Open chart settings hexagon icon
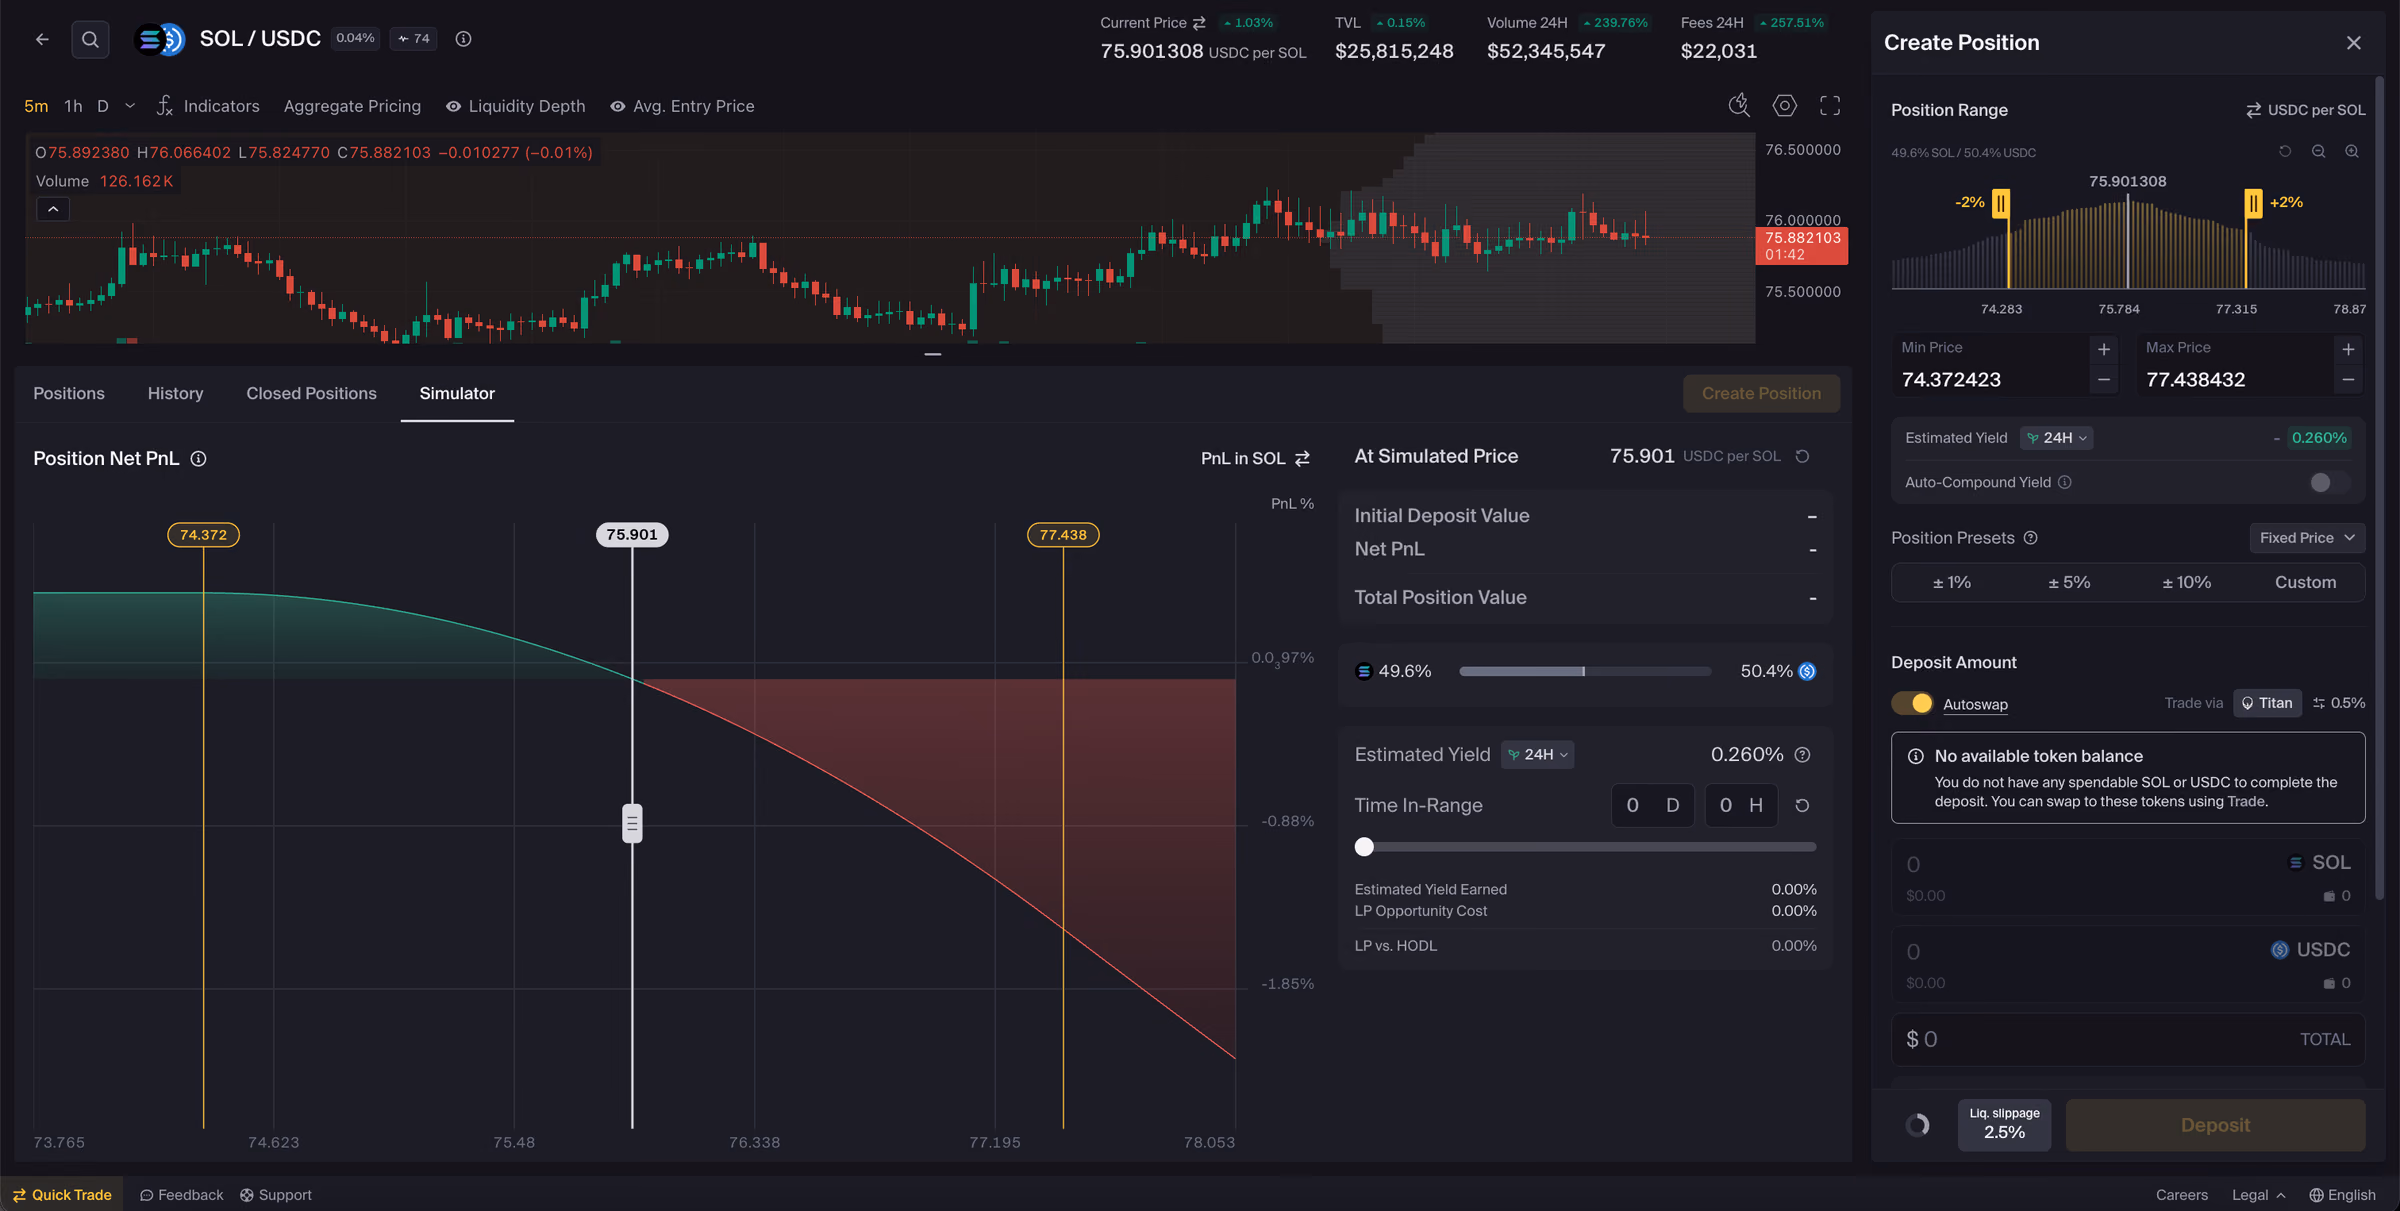 [1784, 105]
